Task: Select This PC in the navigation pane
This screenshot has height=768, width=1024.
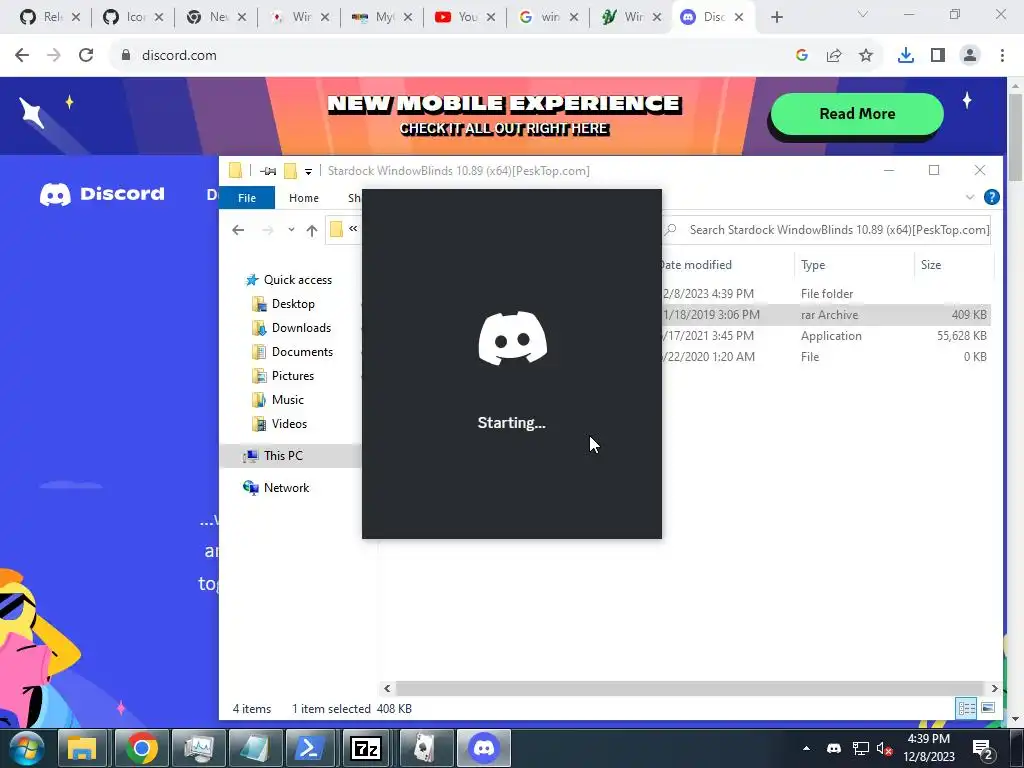Action: tap(283, 456)
